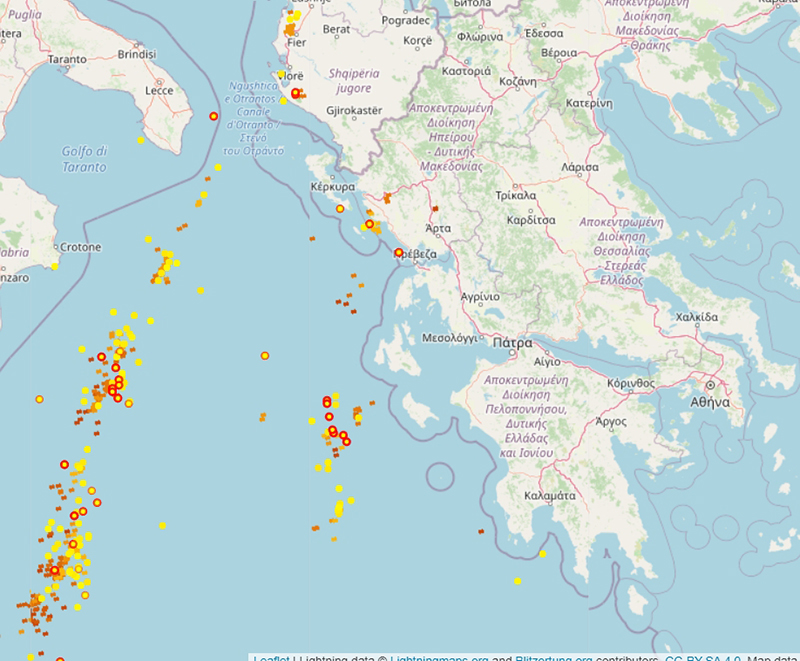
Task: Click the Pogradec town label
Action: (x=406, y=20)
